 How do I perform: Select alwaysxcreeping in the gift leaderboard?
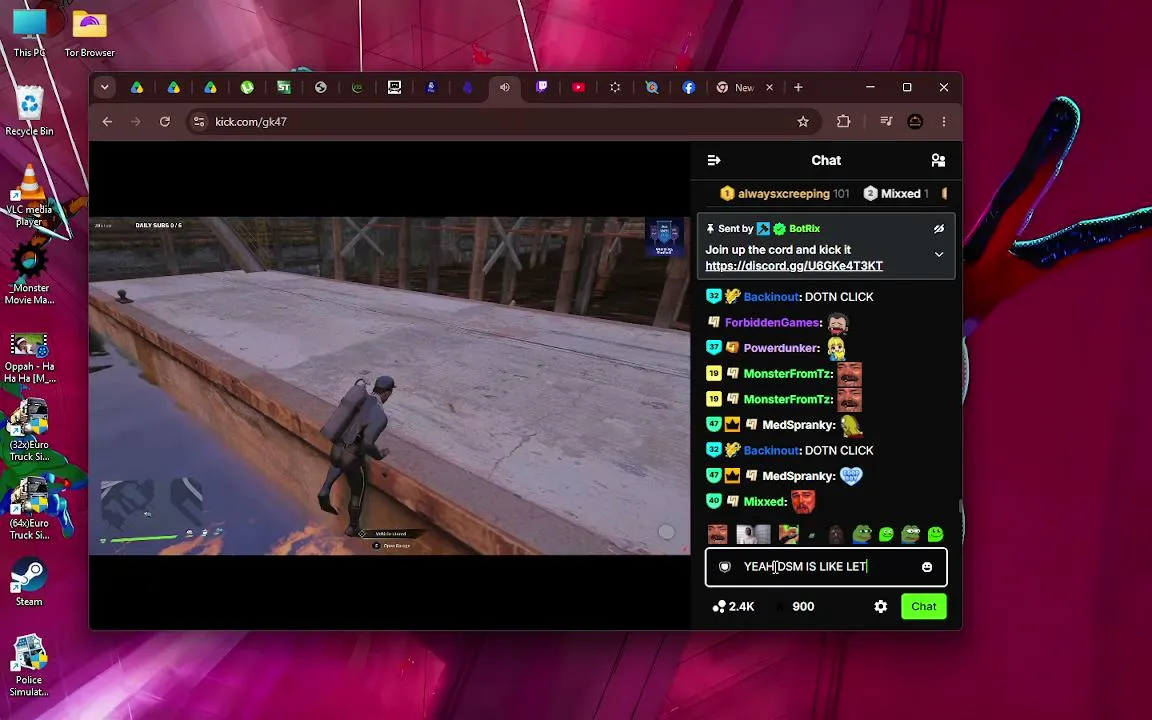tap(784, 193)
